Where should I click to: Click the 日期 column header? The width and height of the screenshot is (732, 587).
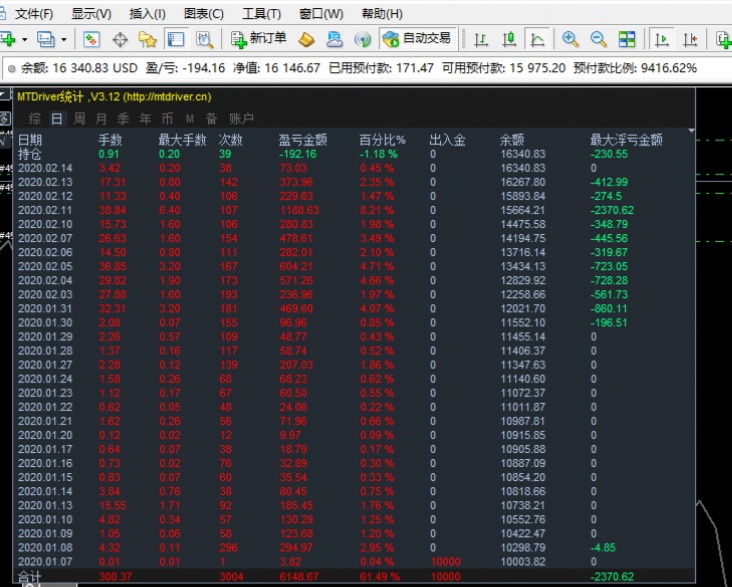[x=30, y=140]
